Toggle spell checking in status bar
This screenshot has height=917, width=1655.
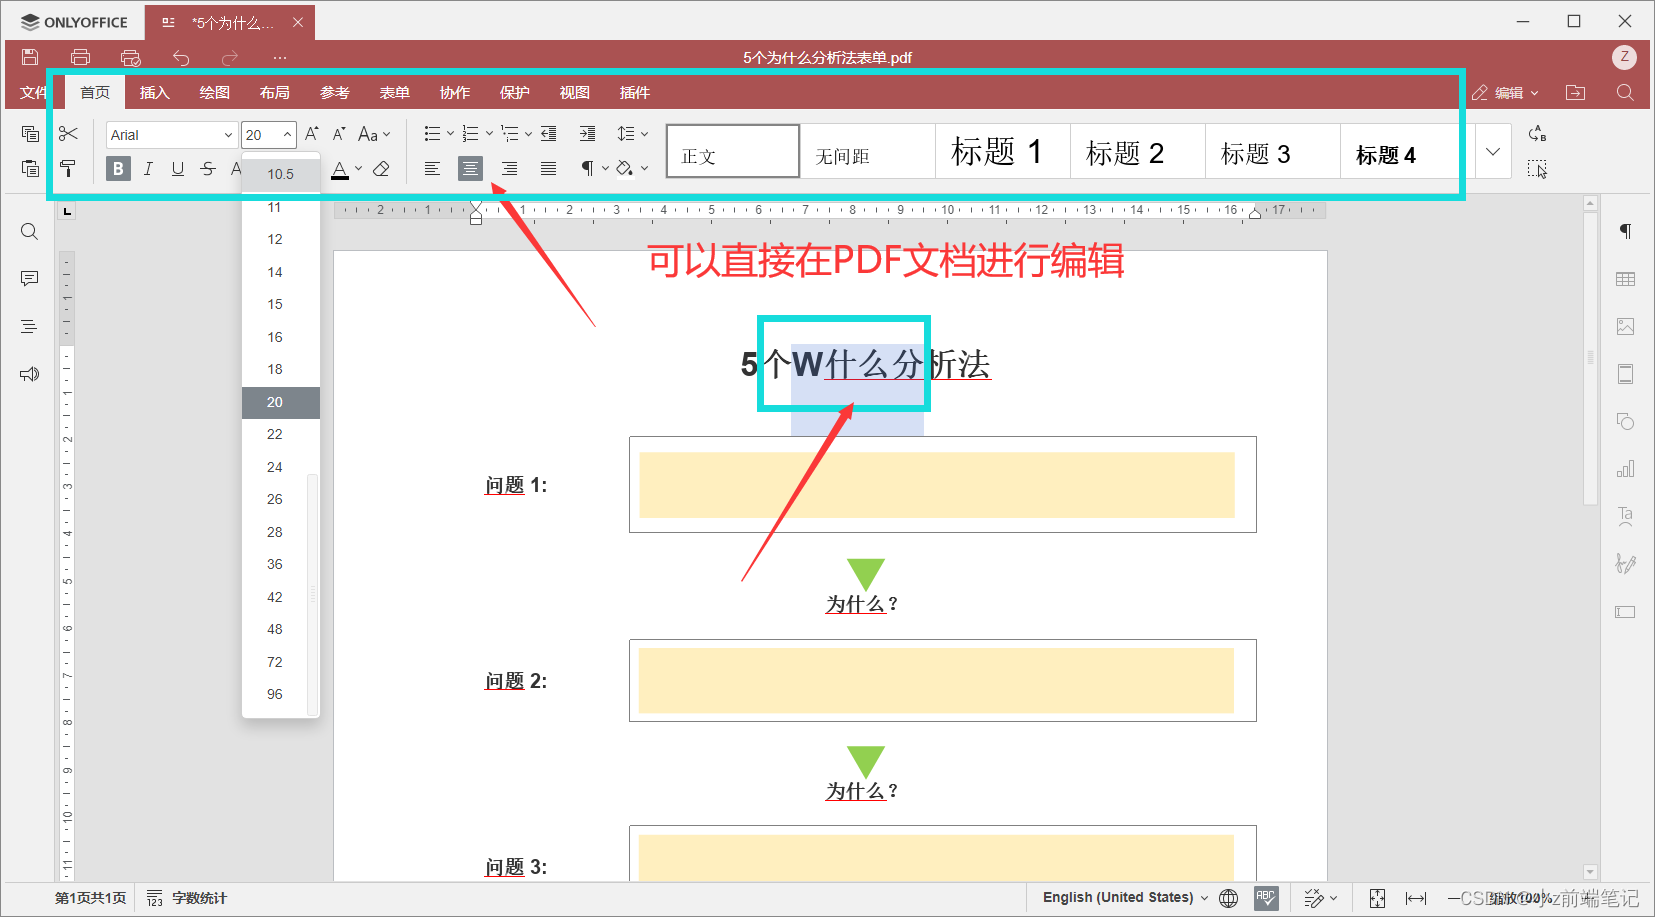(x=1266, y=898)
